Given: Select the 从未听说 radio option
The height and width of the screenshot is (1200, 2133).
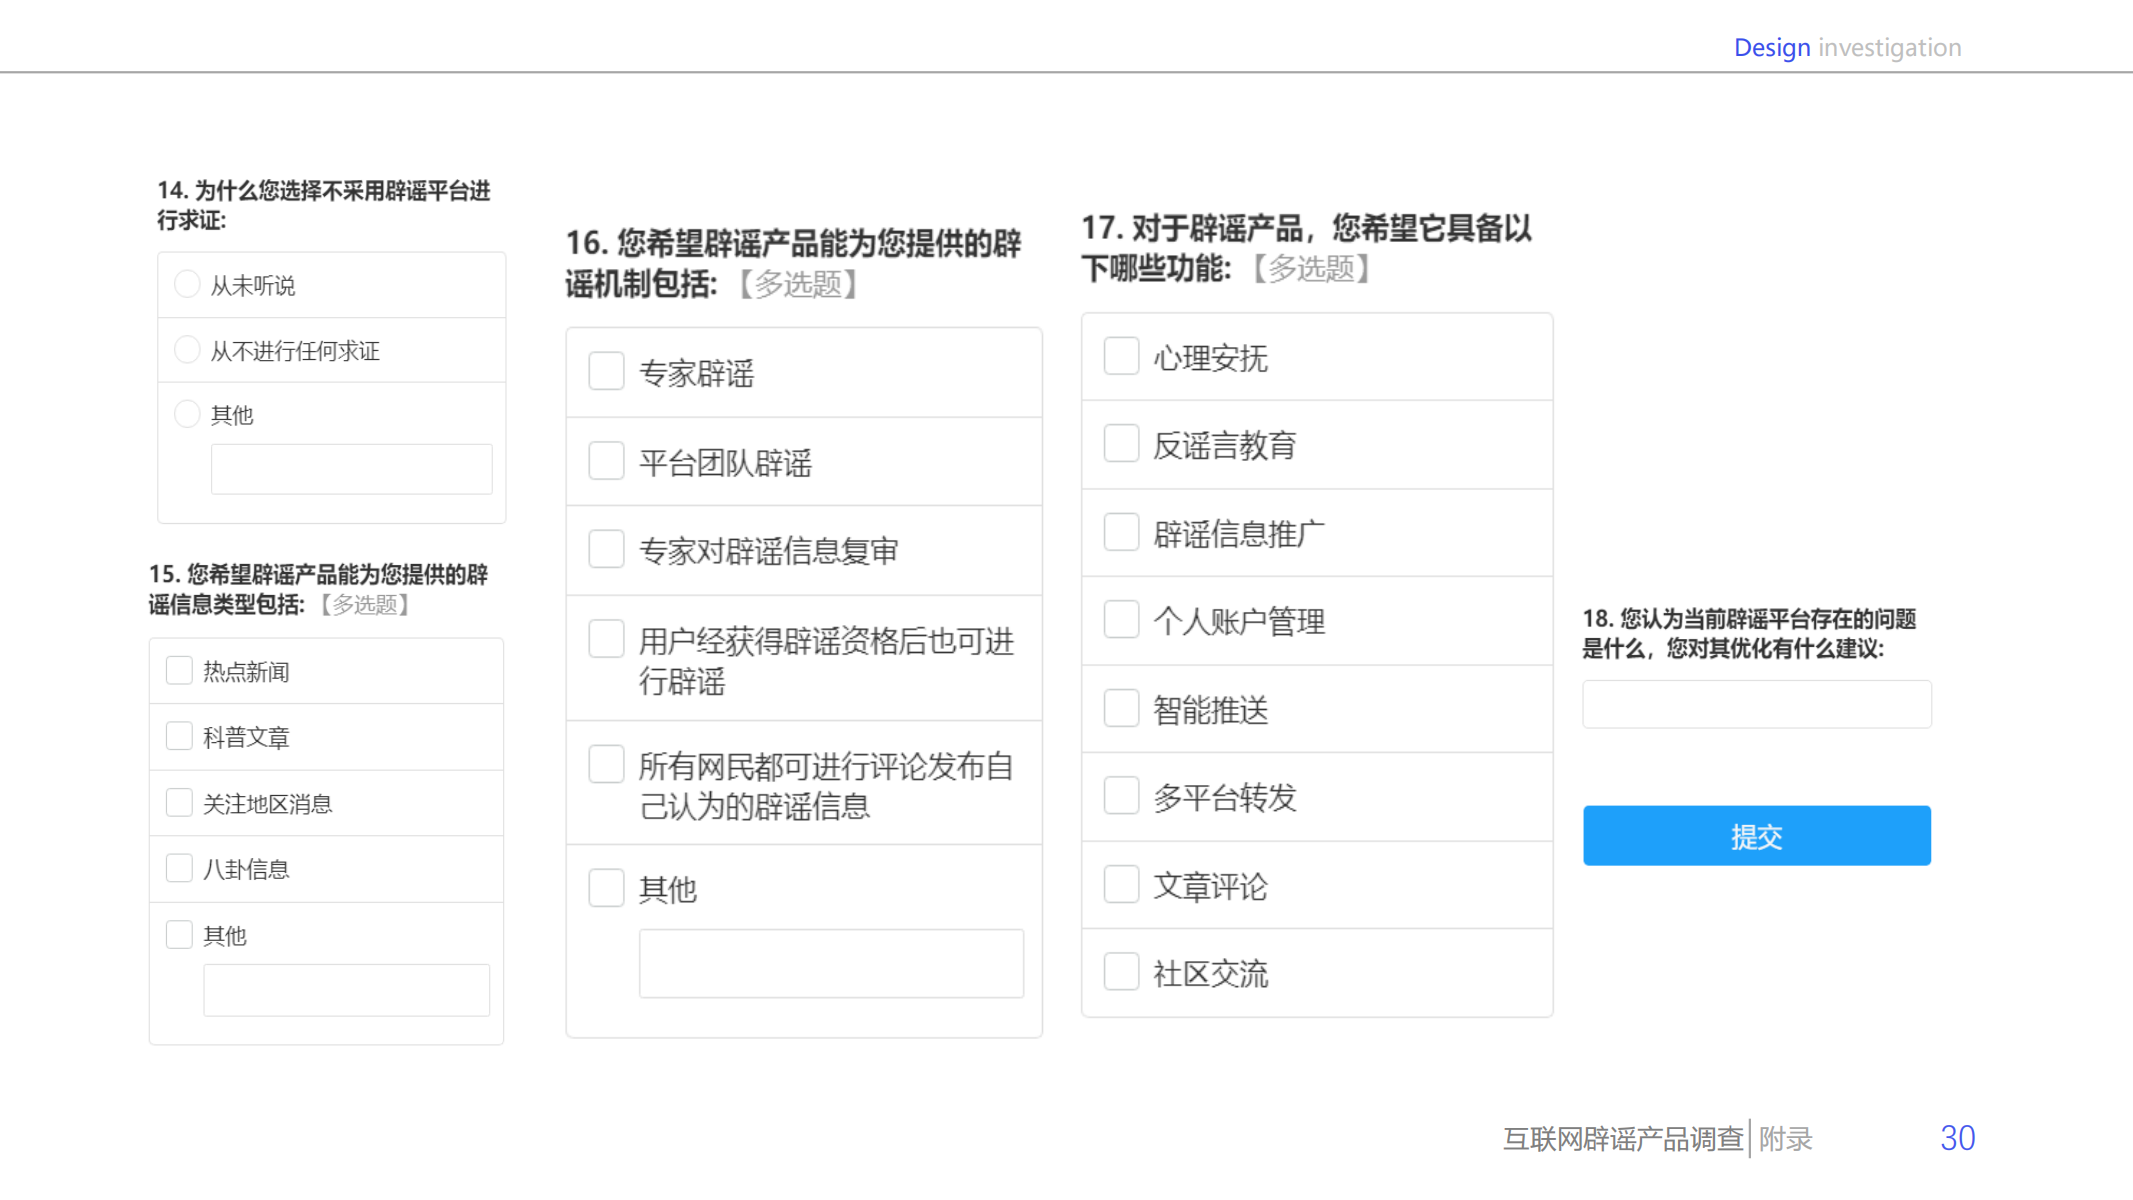Looking at the screenshot, I should click(187, 284).
